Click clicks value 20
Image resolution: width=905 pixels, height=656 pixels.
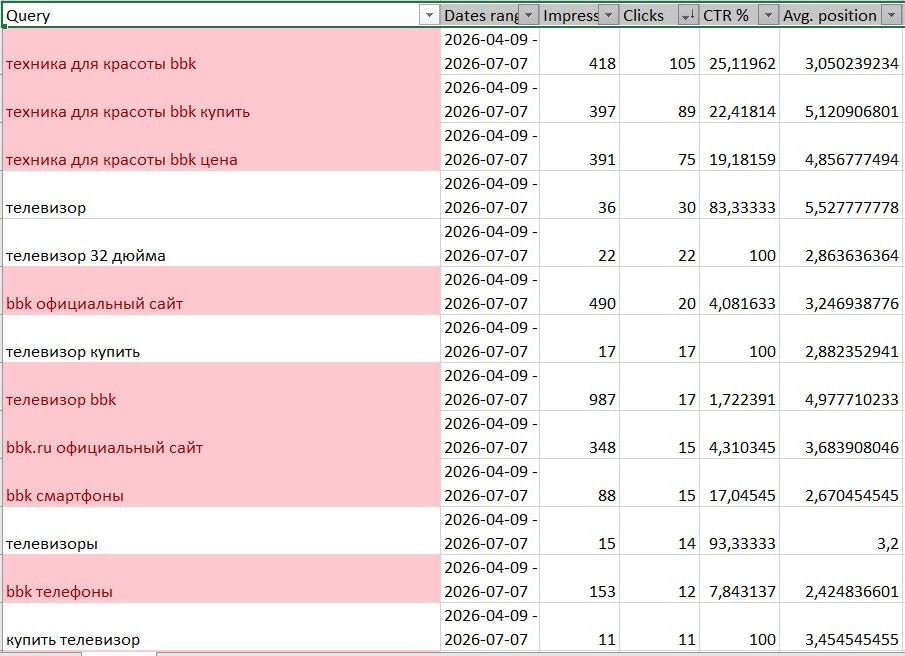(x=659, y=291)
